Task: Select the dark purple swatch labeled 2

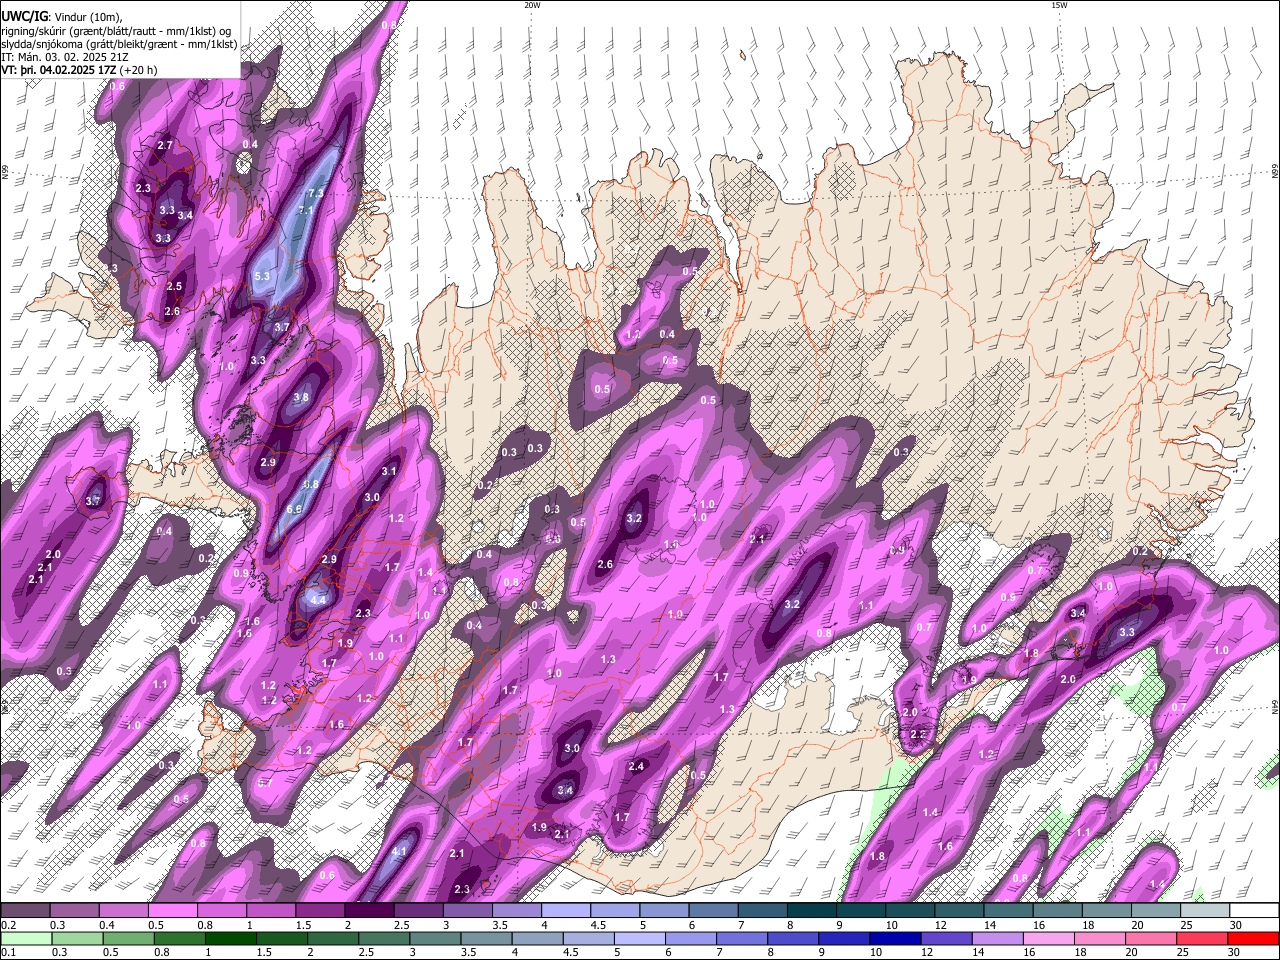Action: (x=368, y=911)
